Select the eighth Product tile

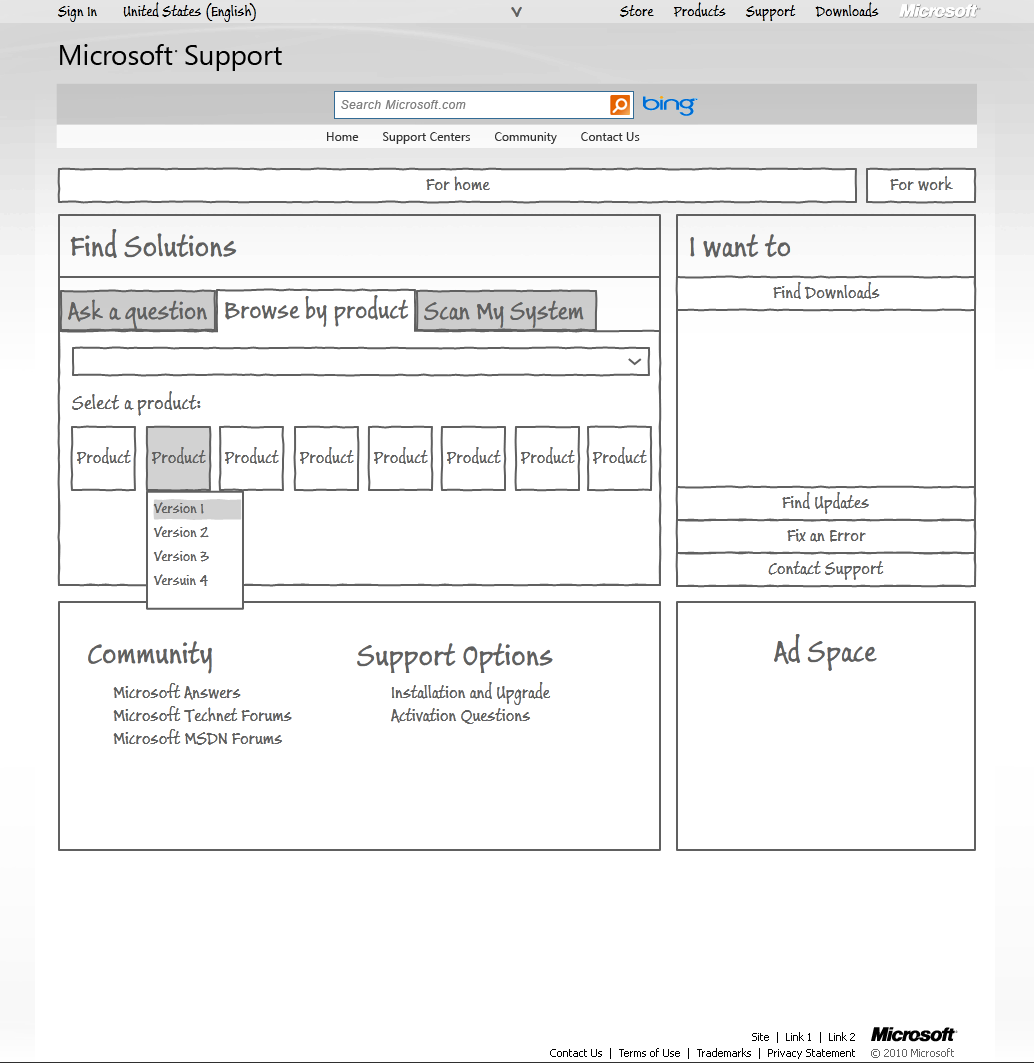pyautogui.click(x=620, y=458)
